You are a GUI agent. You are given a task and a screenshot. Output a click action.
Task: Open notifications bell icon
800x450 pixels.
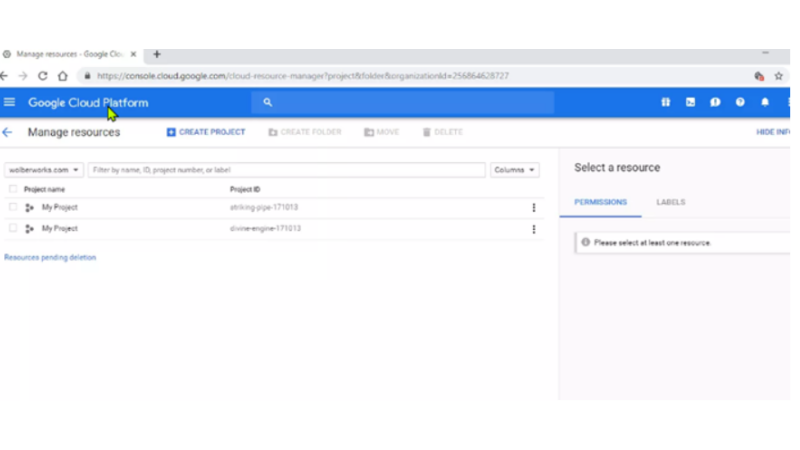(x=765, y=103)
